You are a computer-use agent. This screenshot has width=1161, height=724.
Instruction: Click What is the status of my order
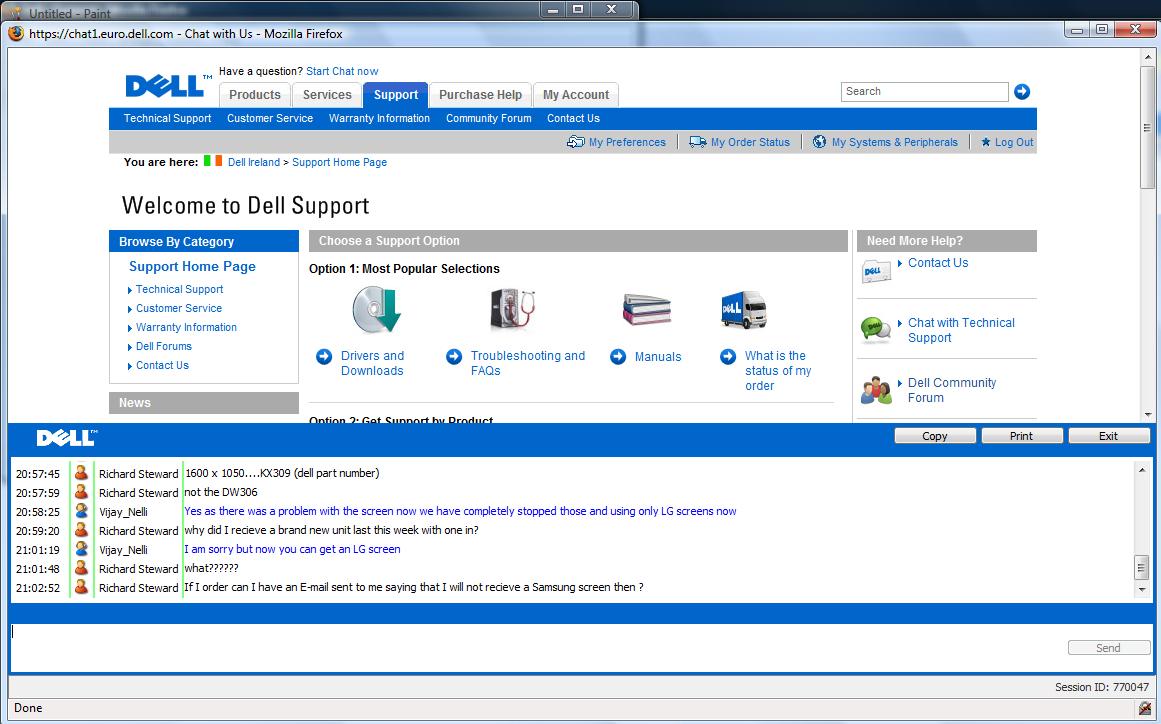(x=778, y=371)
